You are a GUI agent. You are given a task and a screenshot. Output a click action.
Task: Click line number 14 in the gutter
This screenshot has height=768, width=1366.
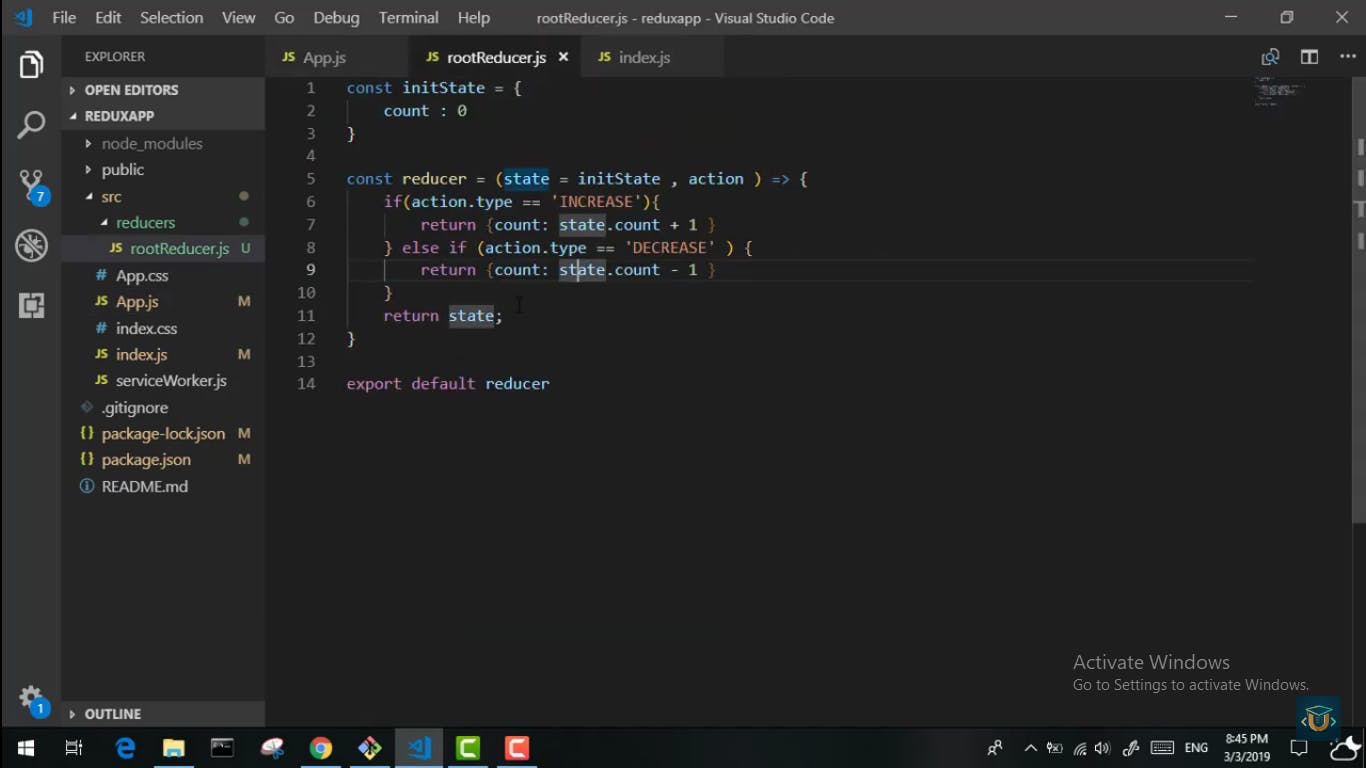(x=306, y=384)
